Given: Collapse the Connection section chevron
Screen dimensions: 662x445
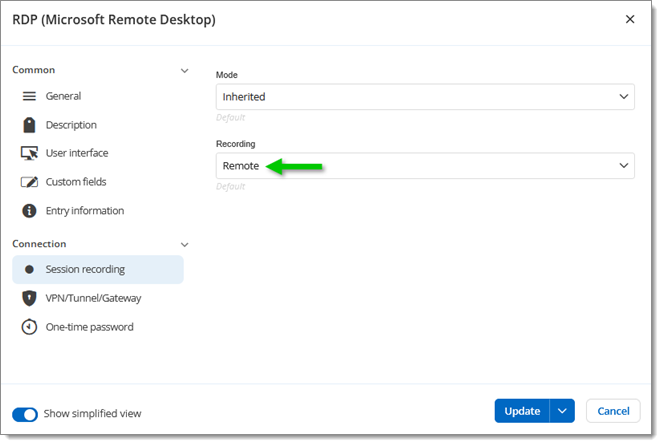Looking at the screenshot, I should point(184,244).
